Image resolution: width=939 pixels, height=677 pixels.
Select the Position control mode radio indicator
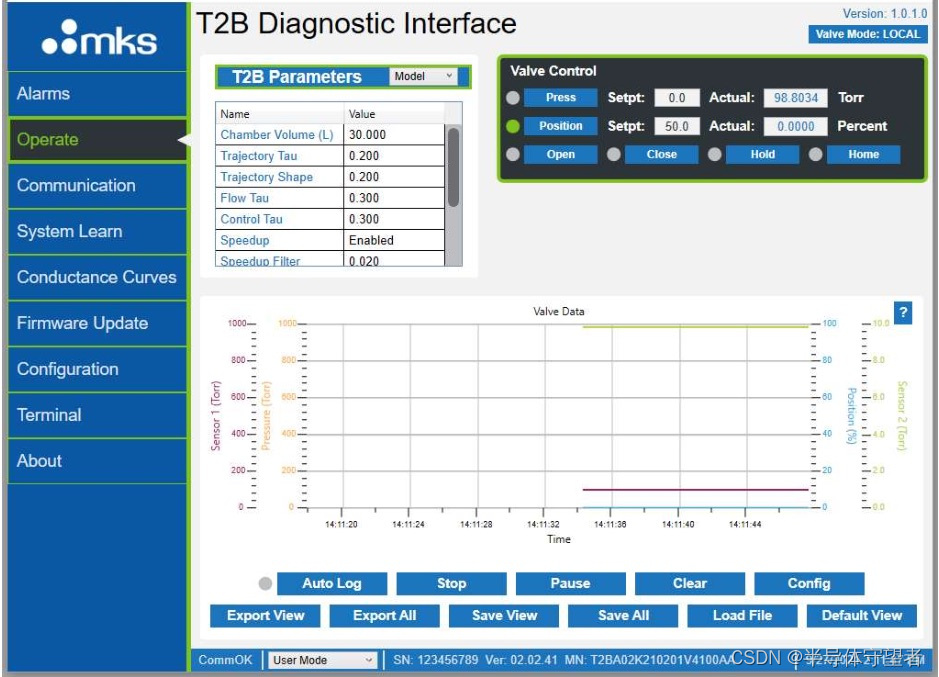pyautogui.click(x=513, y=126)
